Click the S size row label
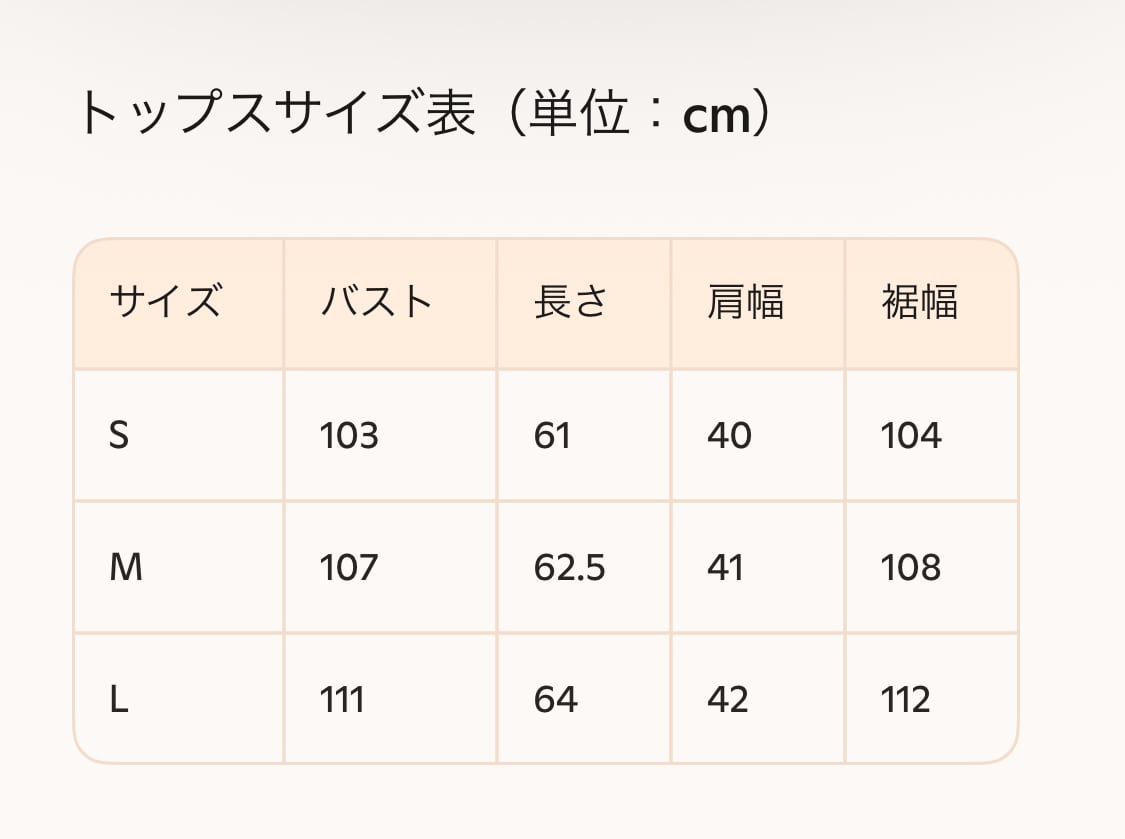The image size is (1125, 839). pyautogui.click(x=119, y=436)
